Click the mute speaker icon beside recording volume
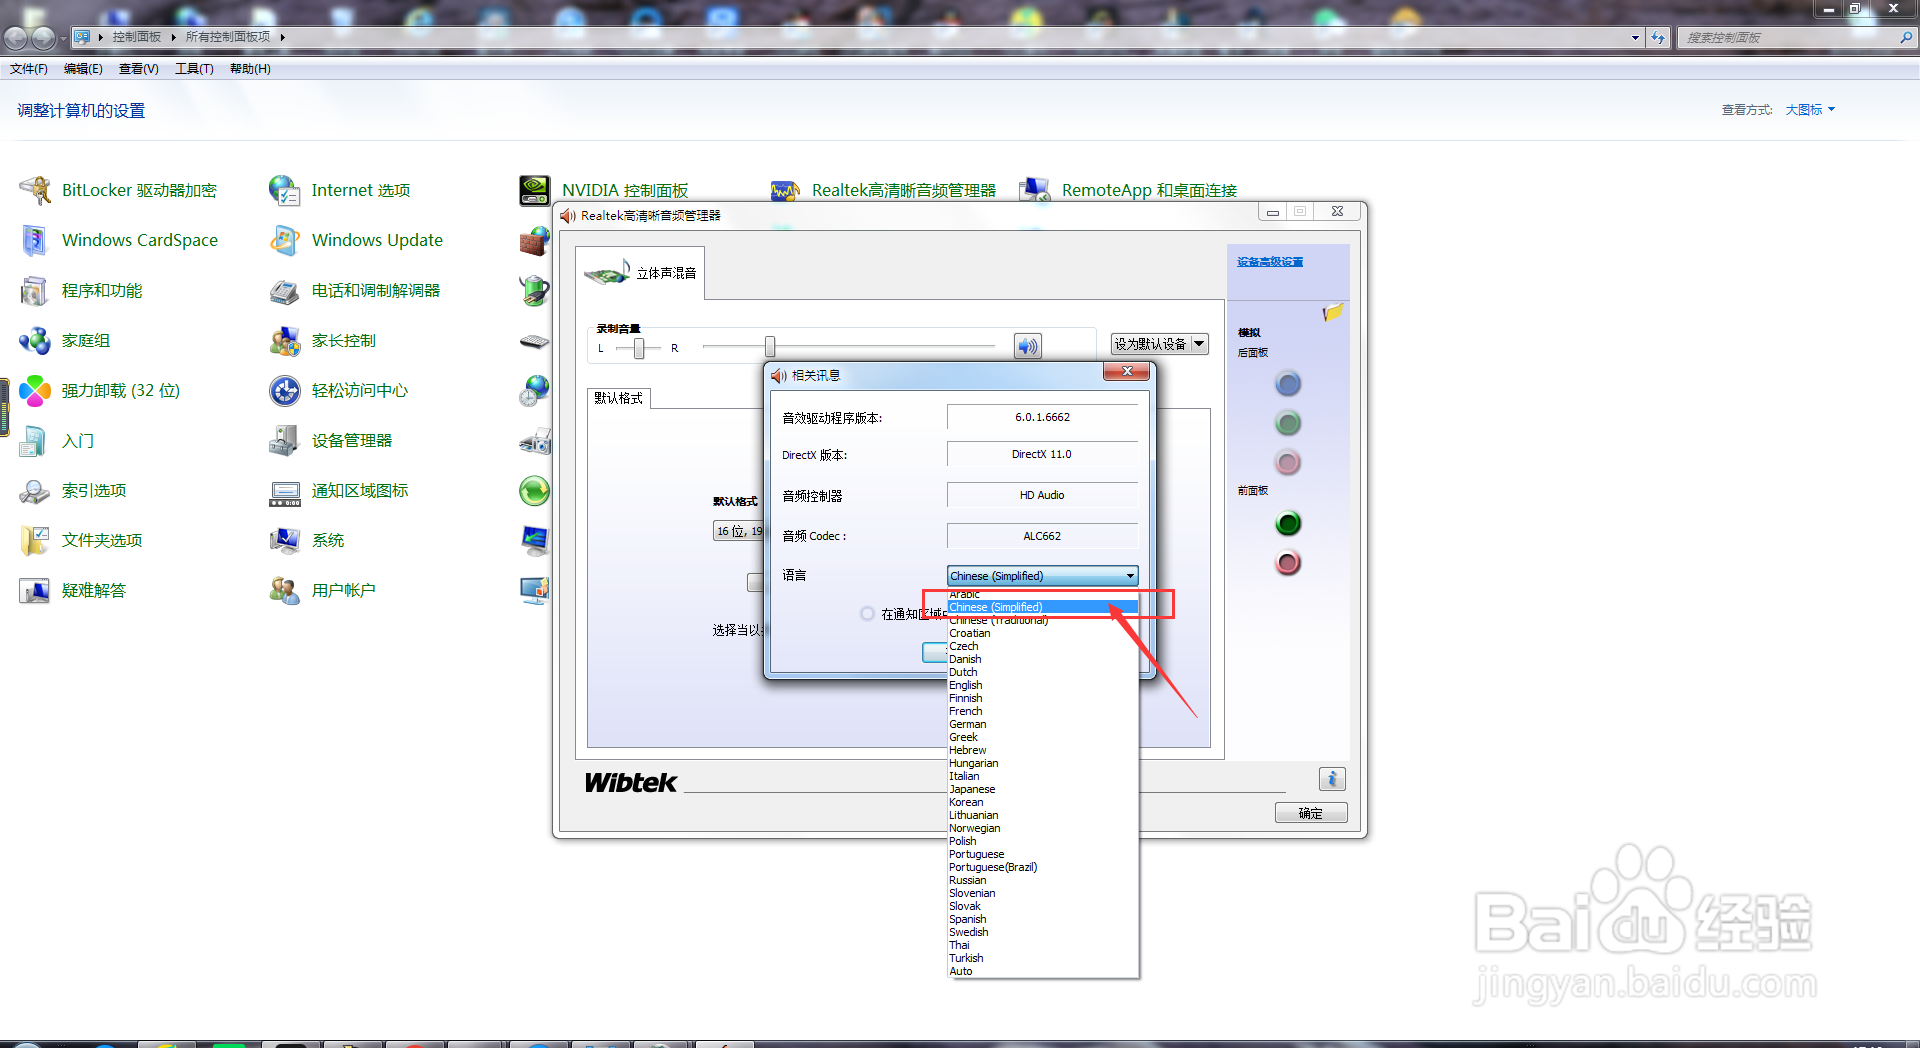This screenshot has height=1048, width=1920. pyautogui.click(x=1028, y=346)
